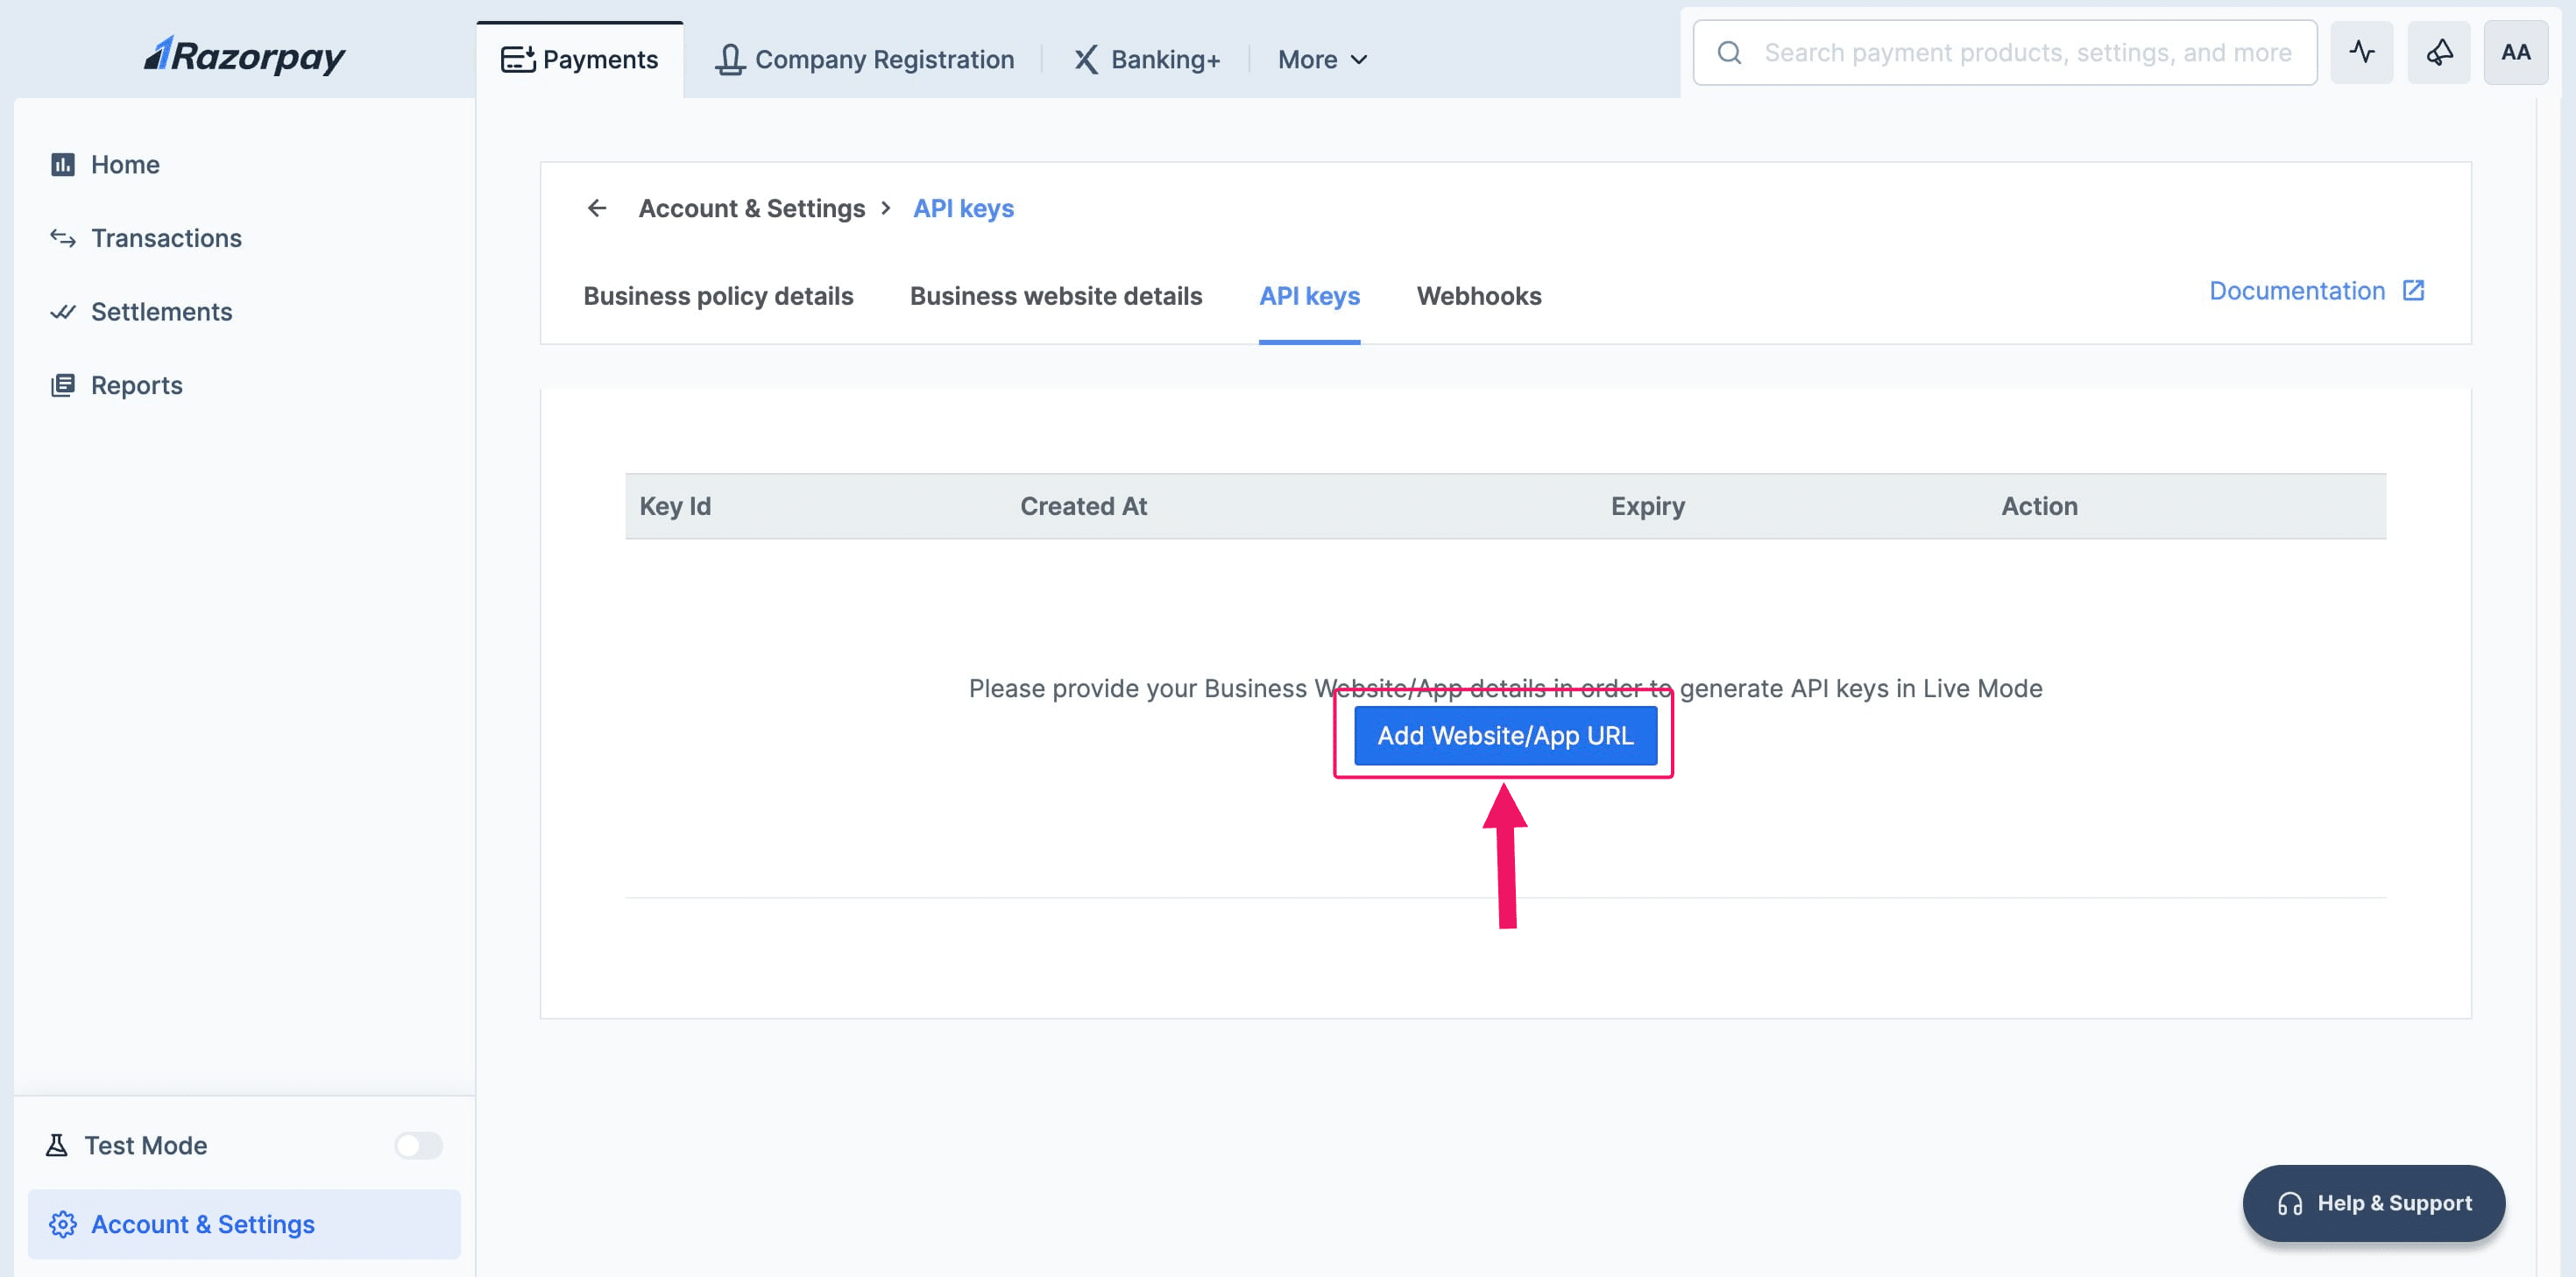Click the Razorpay logo
The image size is (2576, 1277).
click(x=244, y=56)
